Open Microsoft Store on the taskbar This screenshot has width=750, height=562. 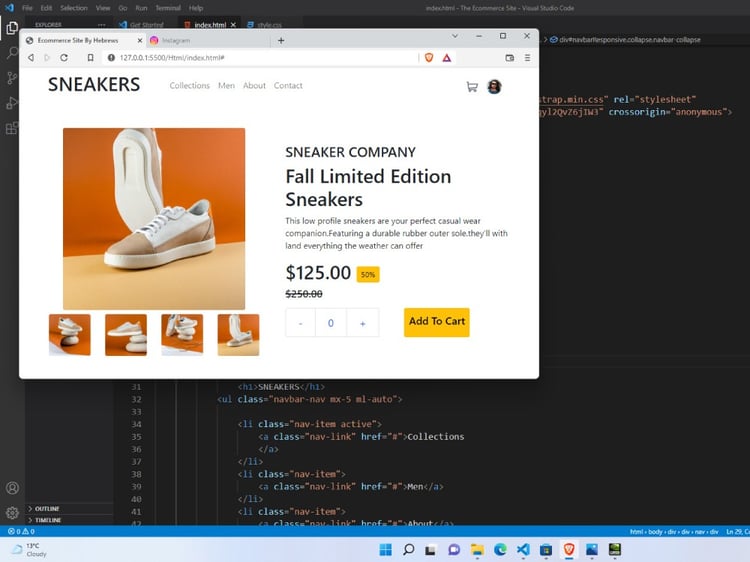pyautogui.click(x=546, y=550)
